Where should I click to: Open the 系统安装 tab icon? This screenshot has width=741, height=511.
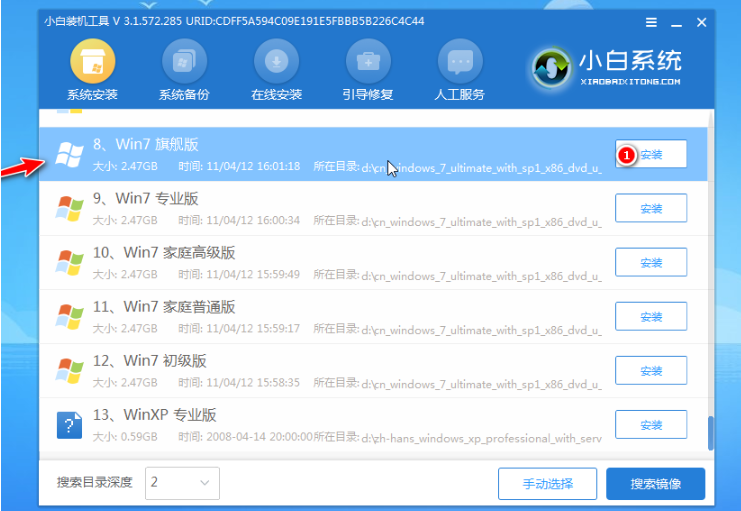[x=93, y=61]
